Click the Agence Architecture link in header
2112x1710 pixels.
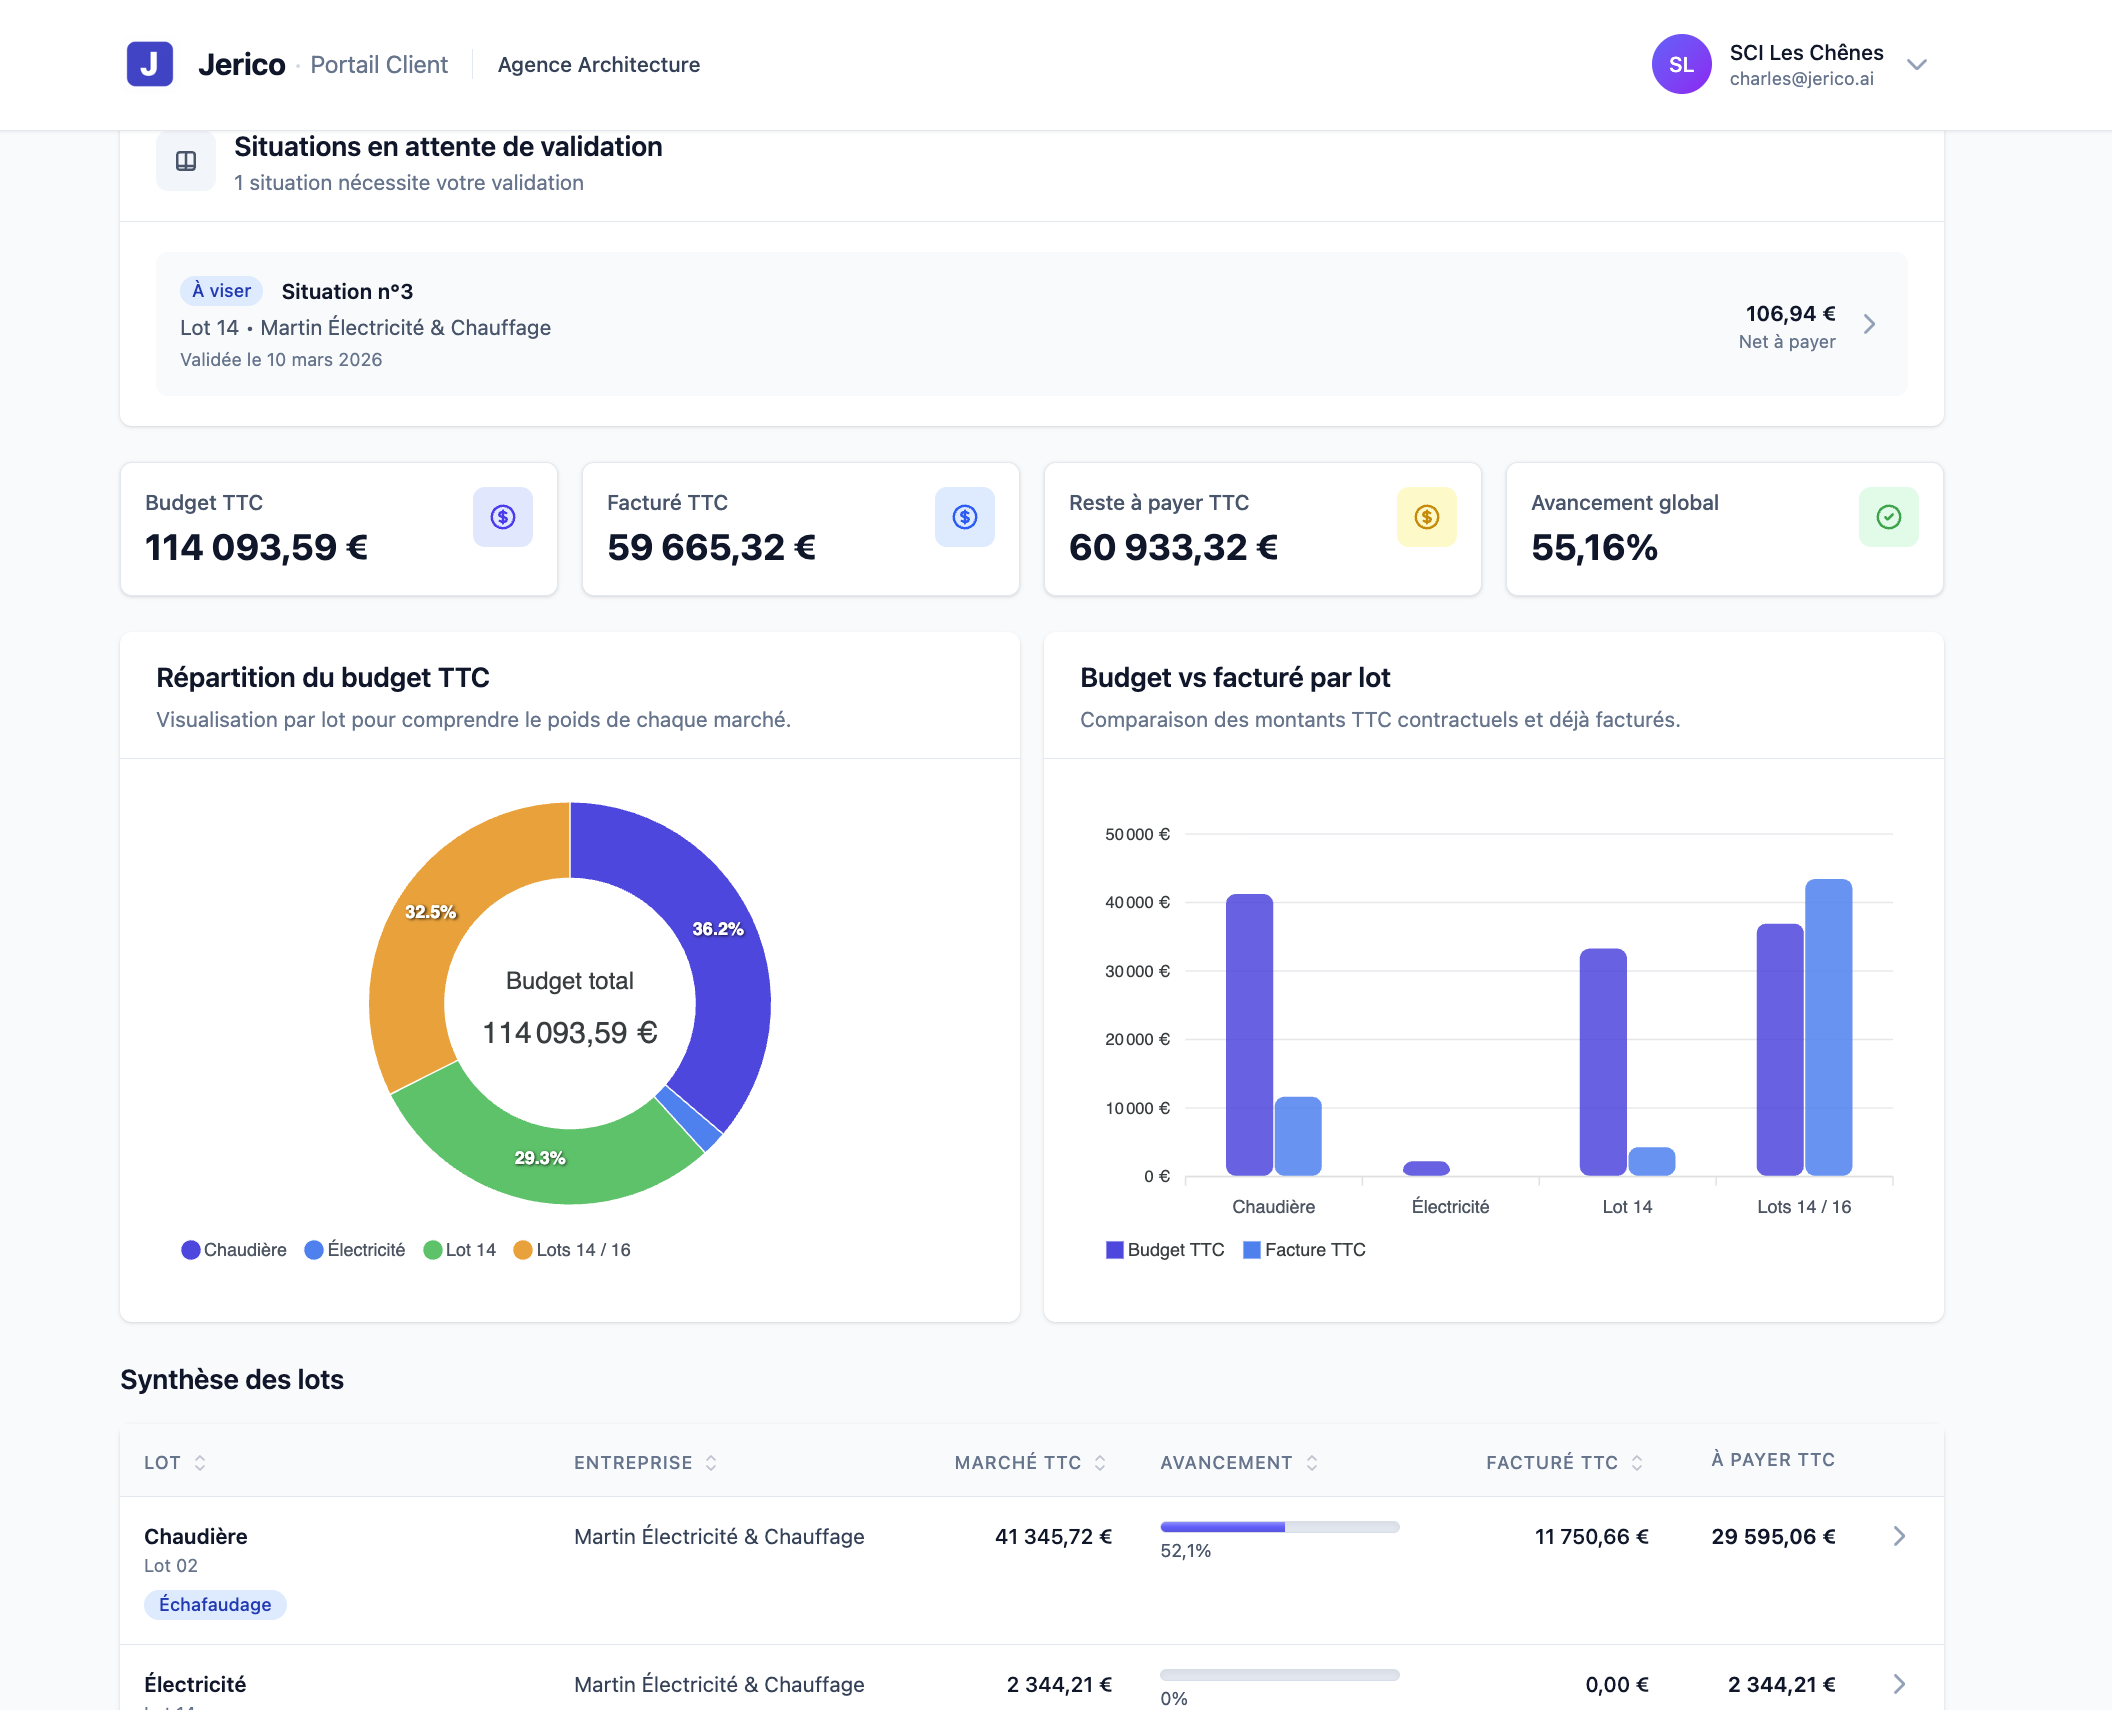tap(599, 65)
